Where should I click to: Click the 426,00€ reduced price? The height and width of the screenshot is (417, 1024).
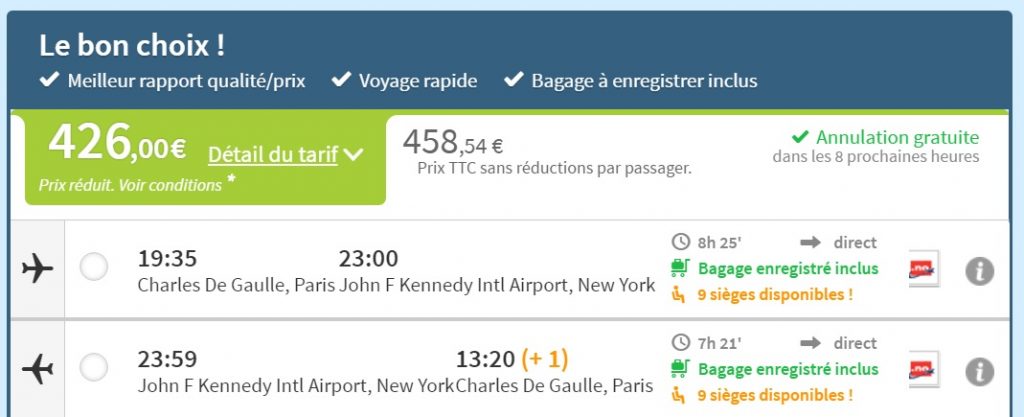[x=117, y=146]
